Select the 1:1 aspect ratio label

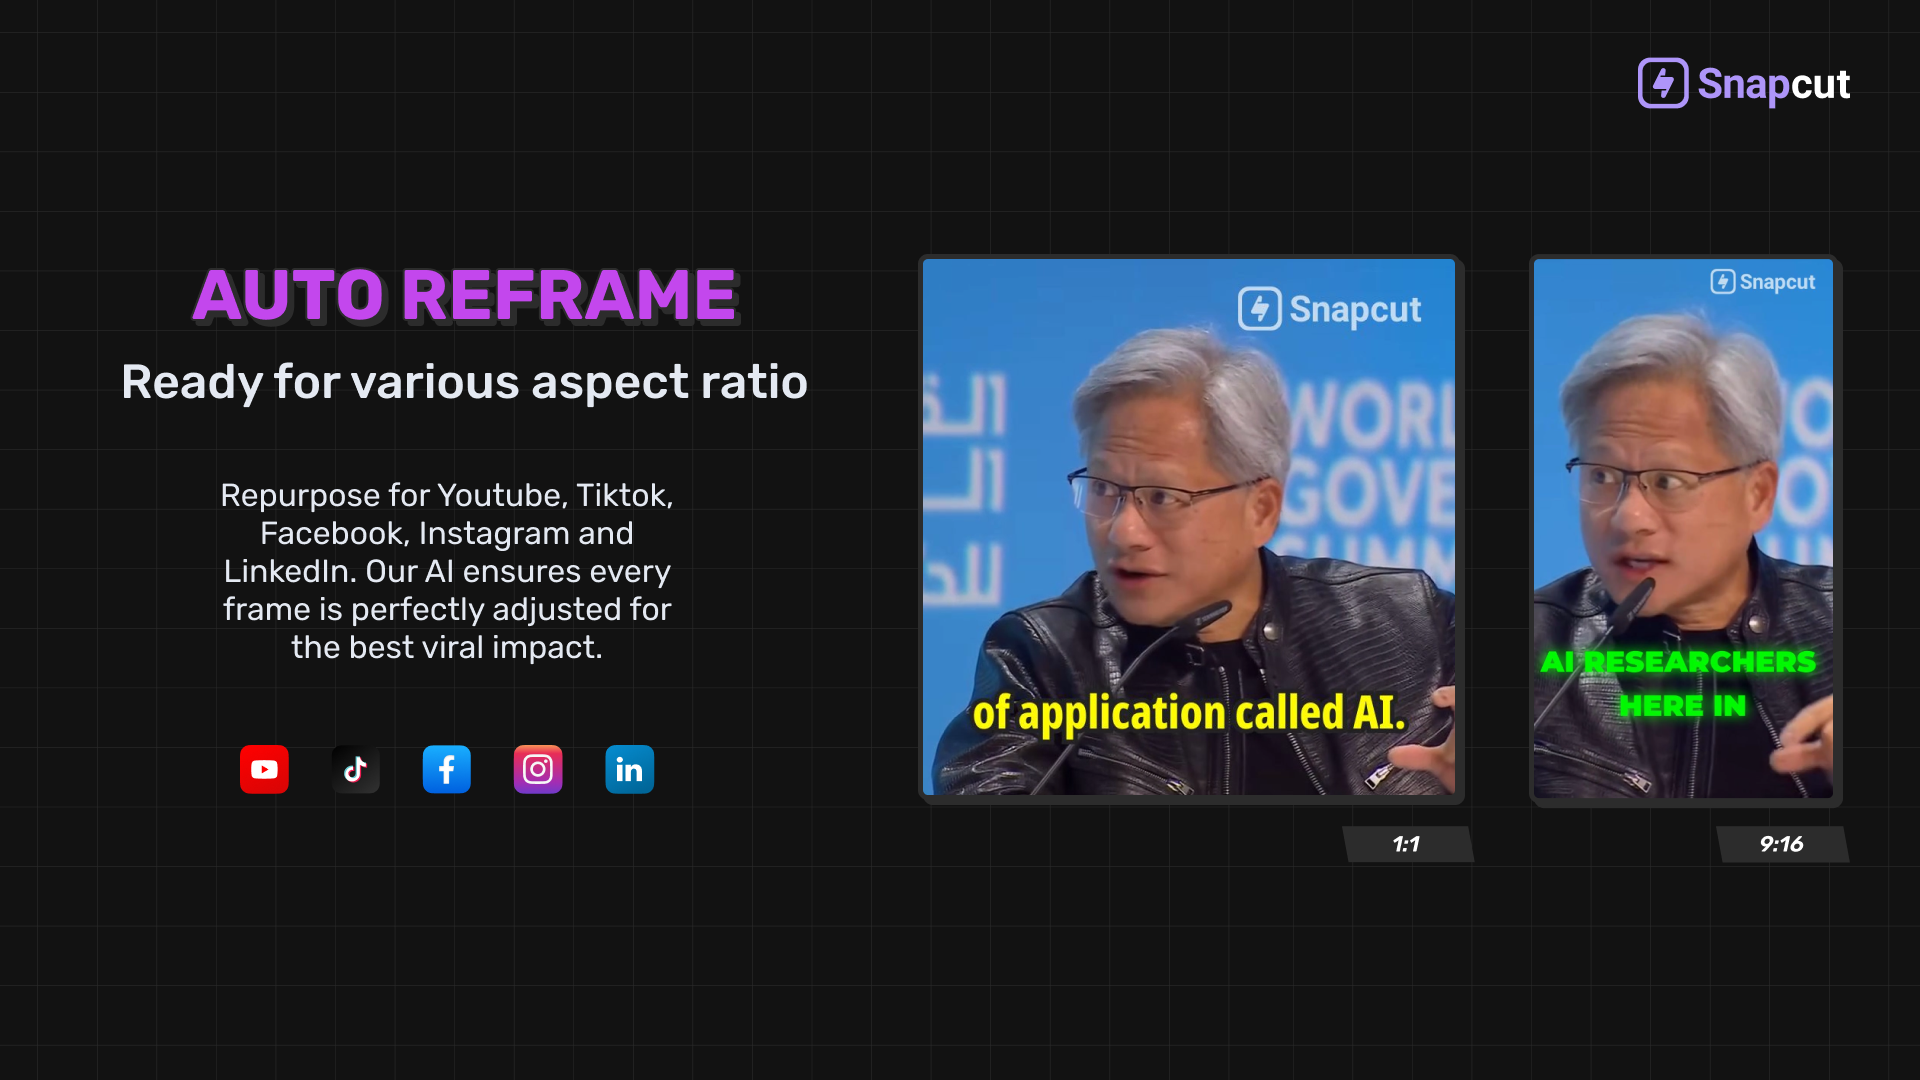[1406, 844]
